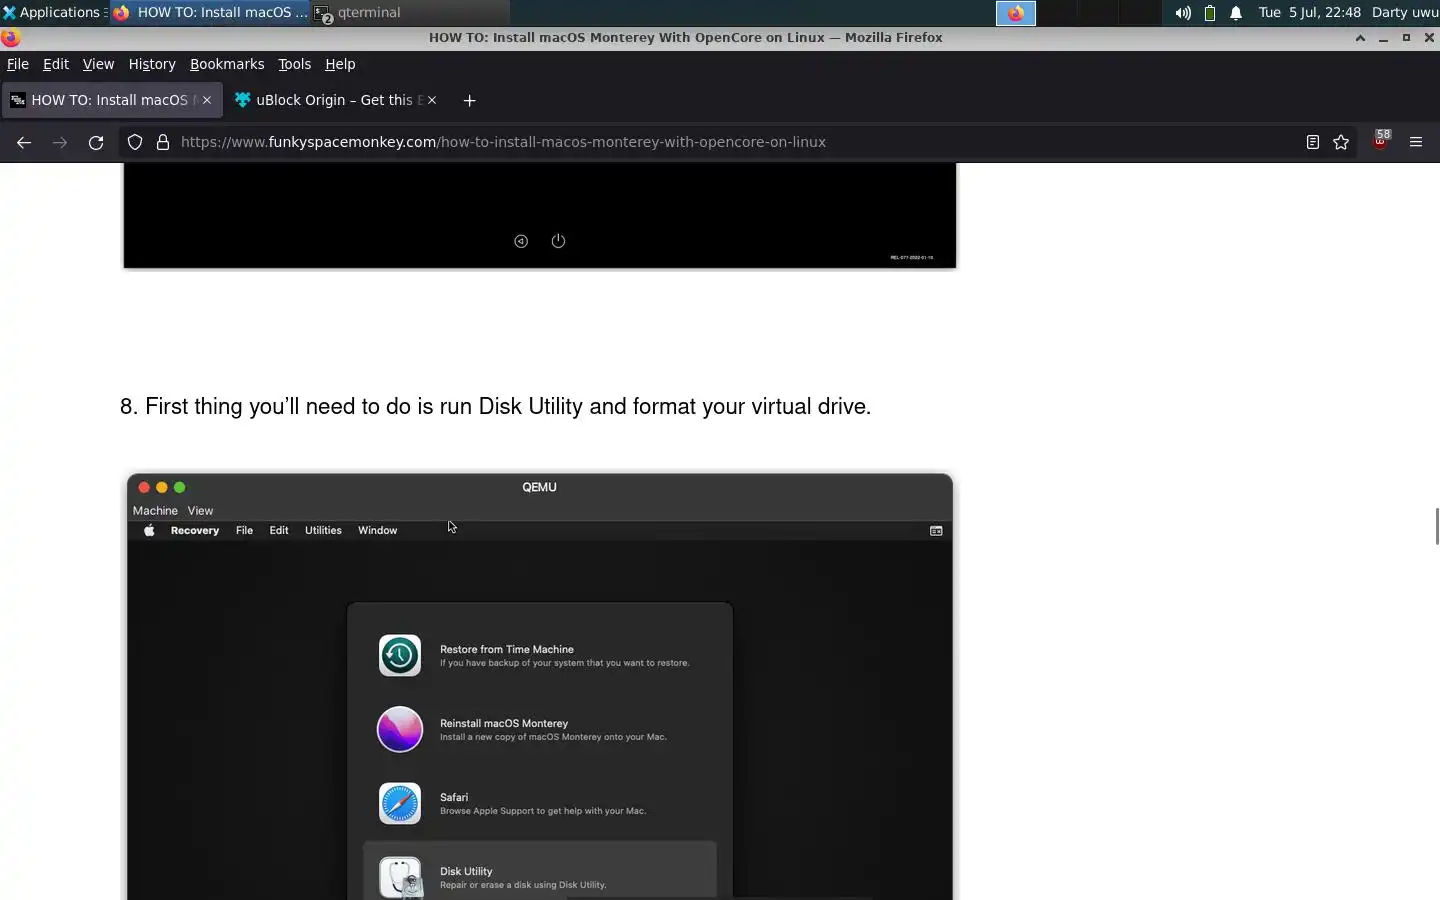The height and width of the screenshot is (900, 1440).
Task: Close the uBlock Origin tab
Action: pos(432,100)
